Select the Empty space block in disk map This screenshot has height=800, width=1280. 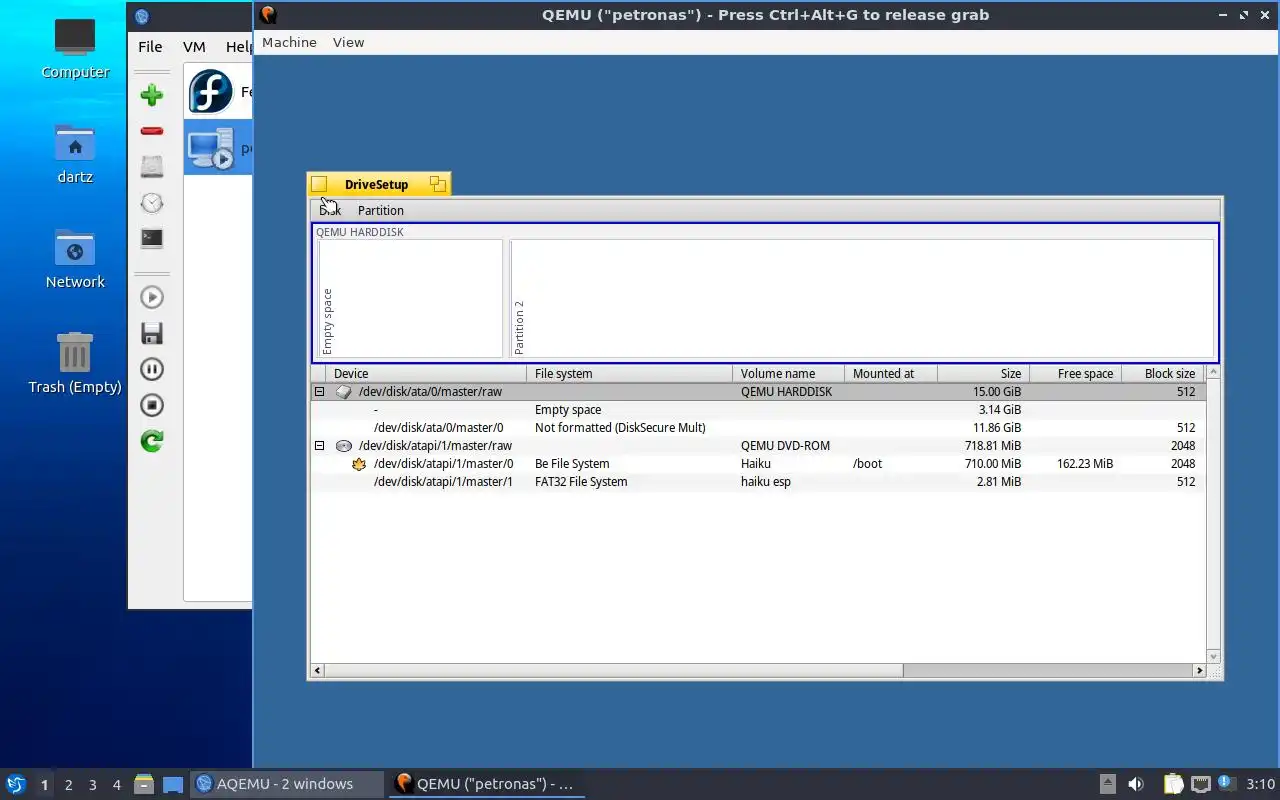click(410, 298)
